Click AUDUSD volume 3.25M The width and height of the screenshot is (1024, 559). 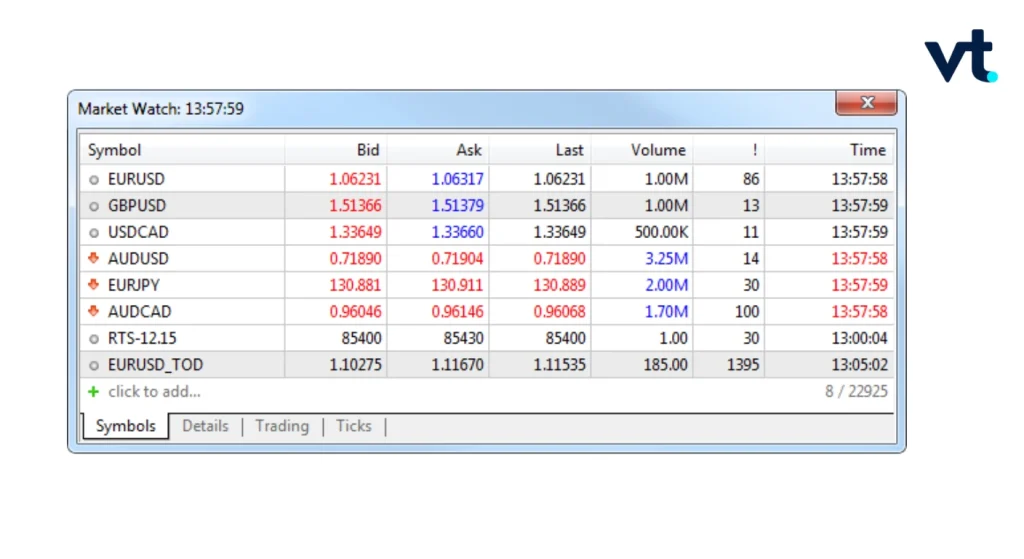[666, 259]
